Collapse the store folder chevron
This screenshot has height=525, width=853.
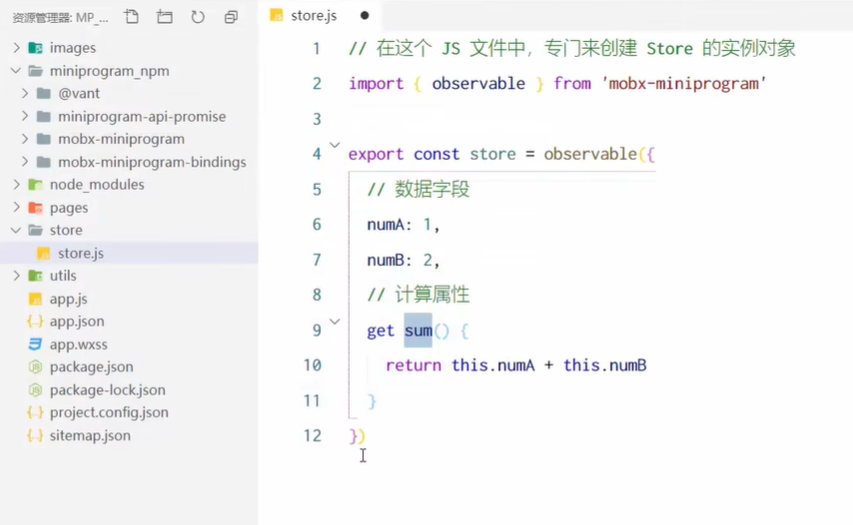pyautogui.click(x=16, y=230)
